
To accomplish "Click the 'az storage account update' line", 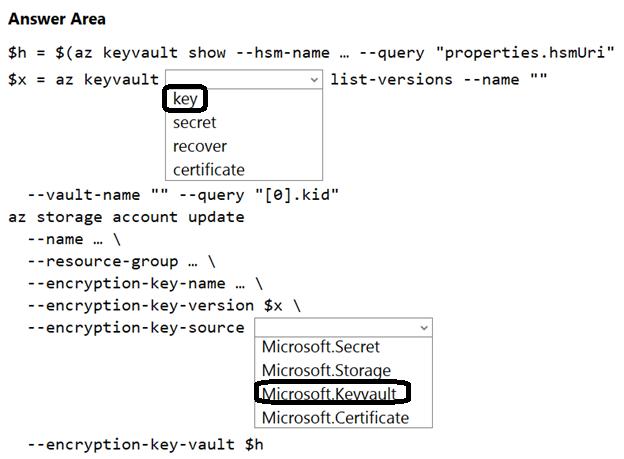I will click(126, 216).
